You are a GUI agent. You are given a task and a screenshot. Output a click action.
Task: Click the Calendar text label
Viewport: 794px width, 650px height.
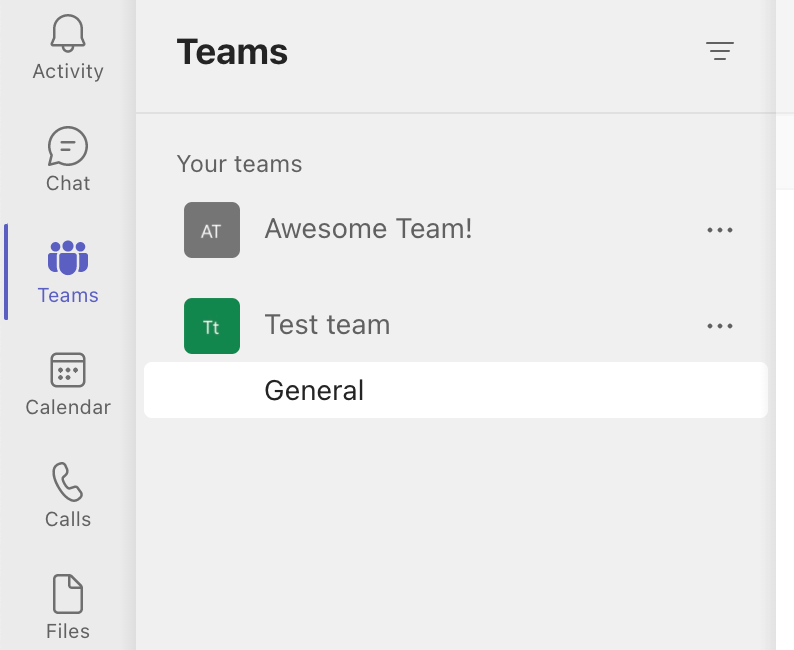click(x=68, y=407)
